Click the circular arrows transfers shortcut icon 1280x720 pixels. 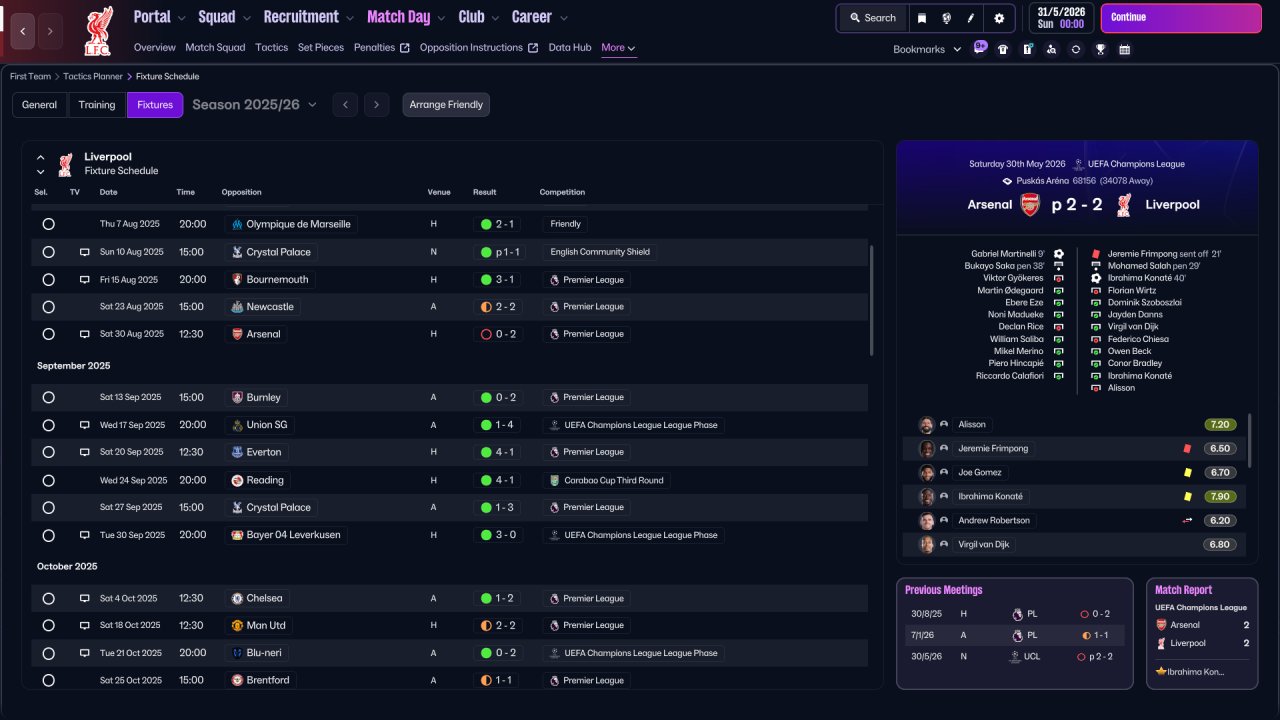pyautogui.click(x=1075, y=49)
